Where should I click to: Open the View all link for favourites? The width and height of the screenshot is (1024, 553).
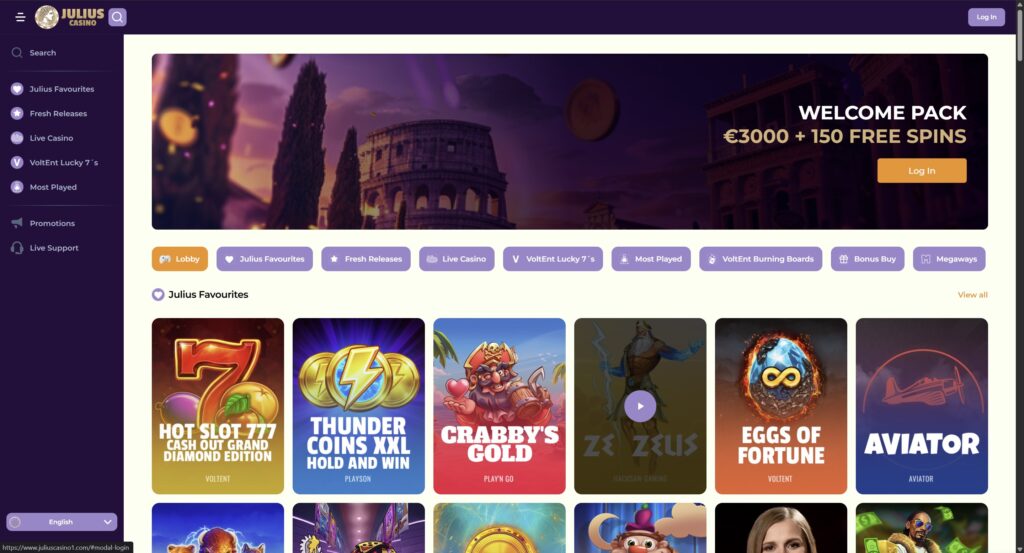pos(972,295)
